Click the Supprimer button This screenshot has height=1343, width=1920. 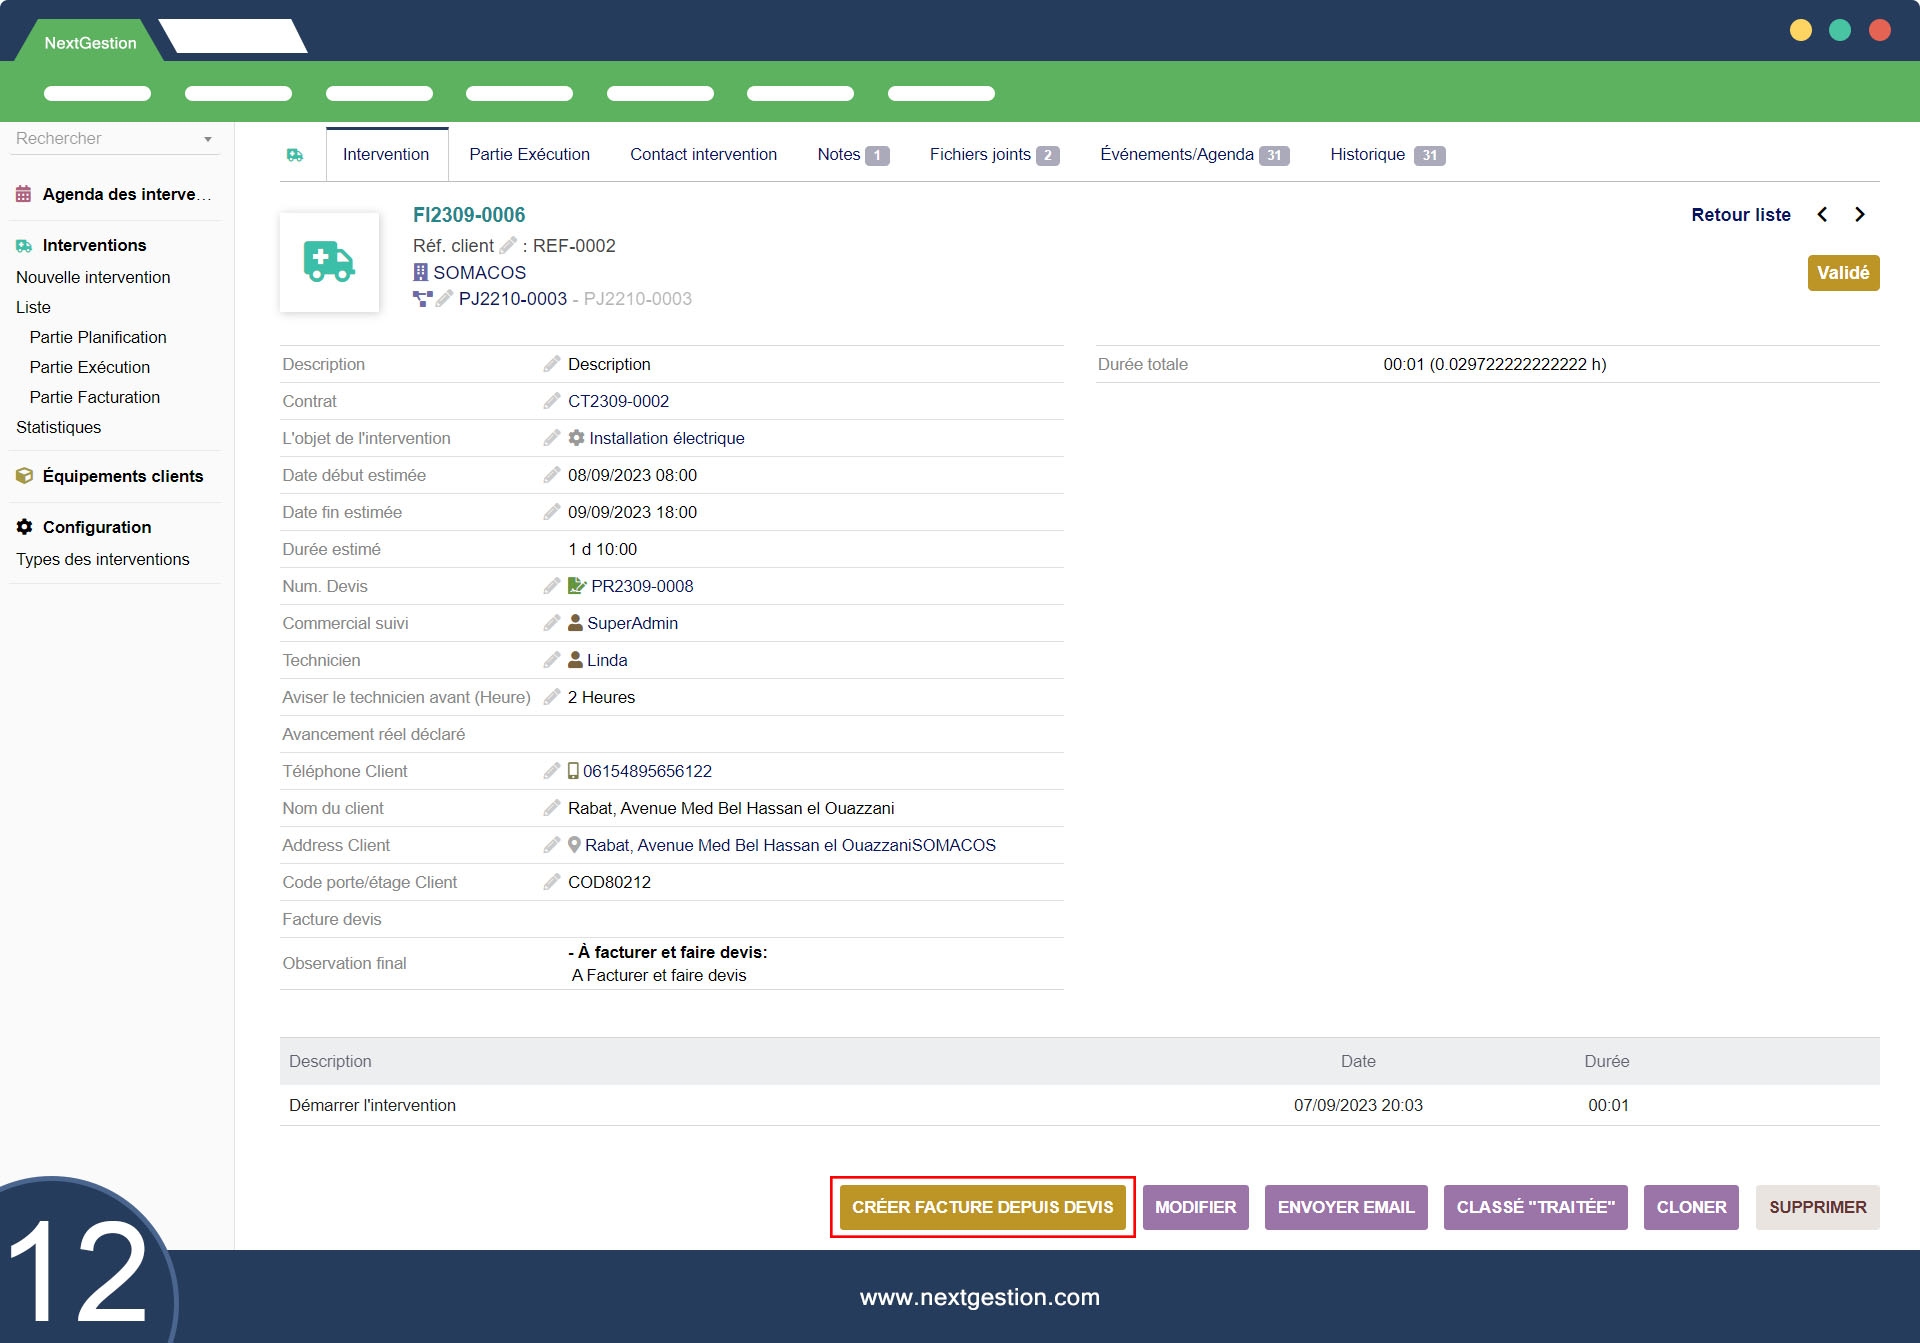(x=1817, y=1207)
